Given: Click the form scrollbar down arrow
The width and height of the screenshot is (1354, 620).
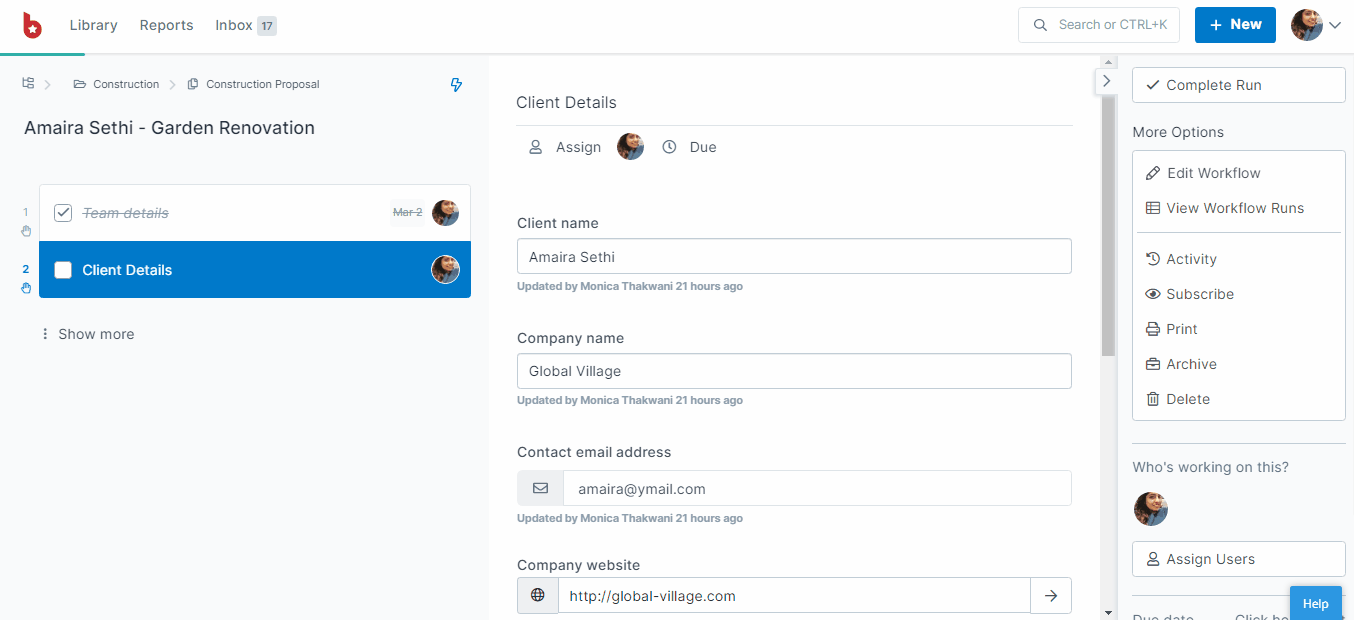Looking at the screenshot, I should (1108, 611).
